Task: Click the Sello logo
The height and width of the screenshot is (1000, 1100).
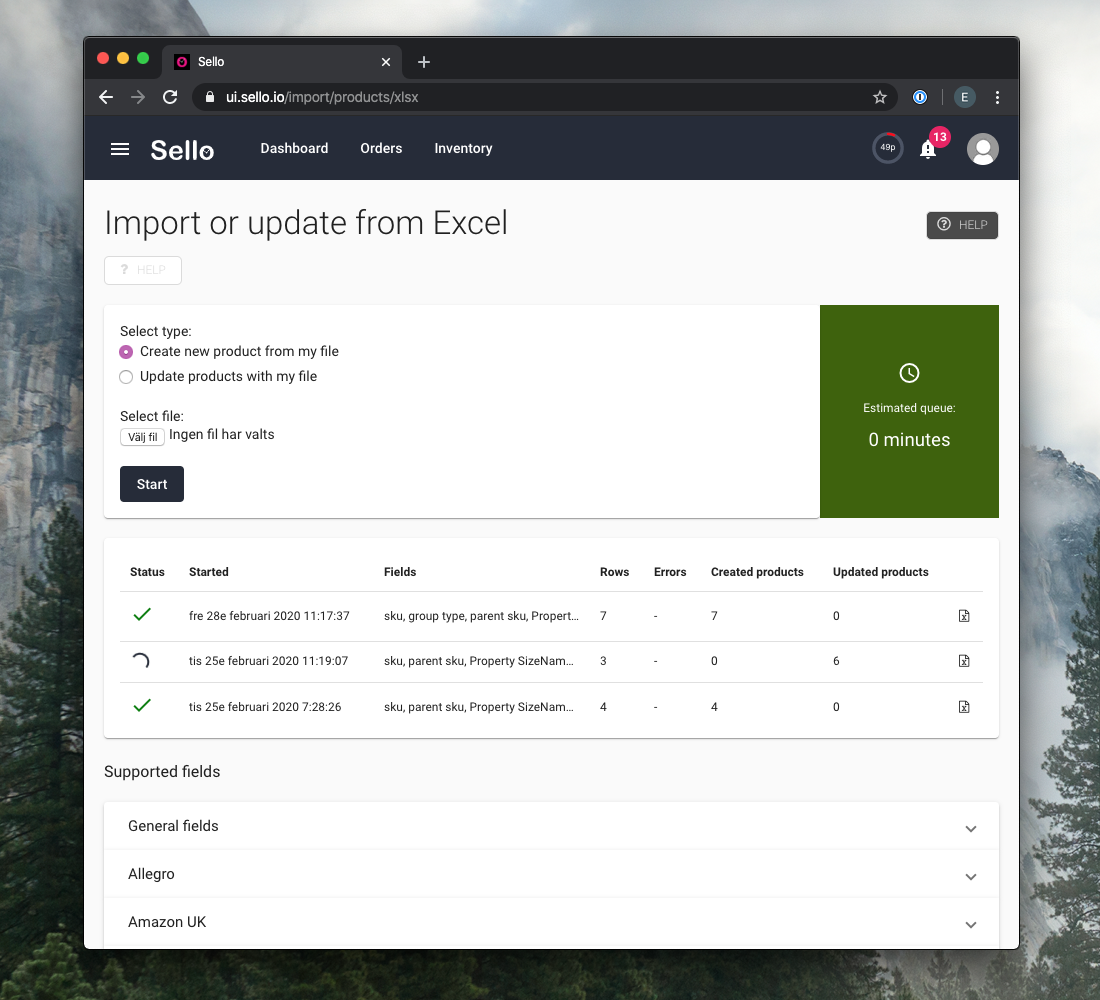Action: click(182, 149)
